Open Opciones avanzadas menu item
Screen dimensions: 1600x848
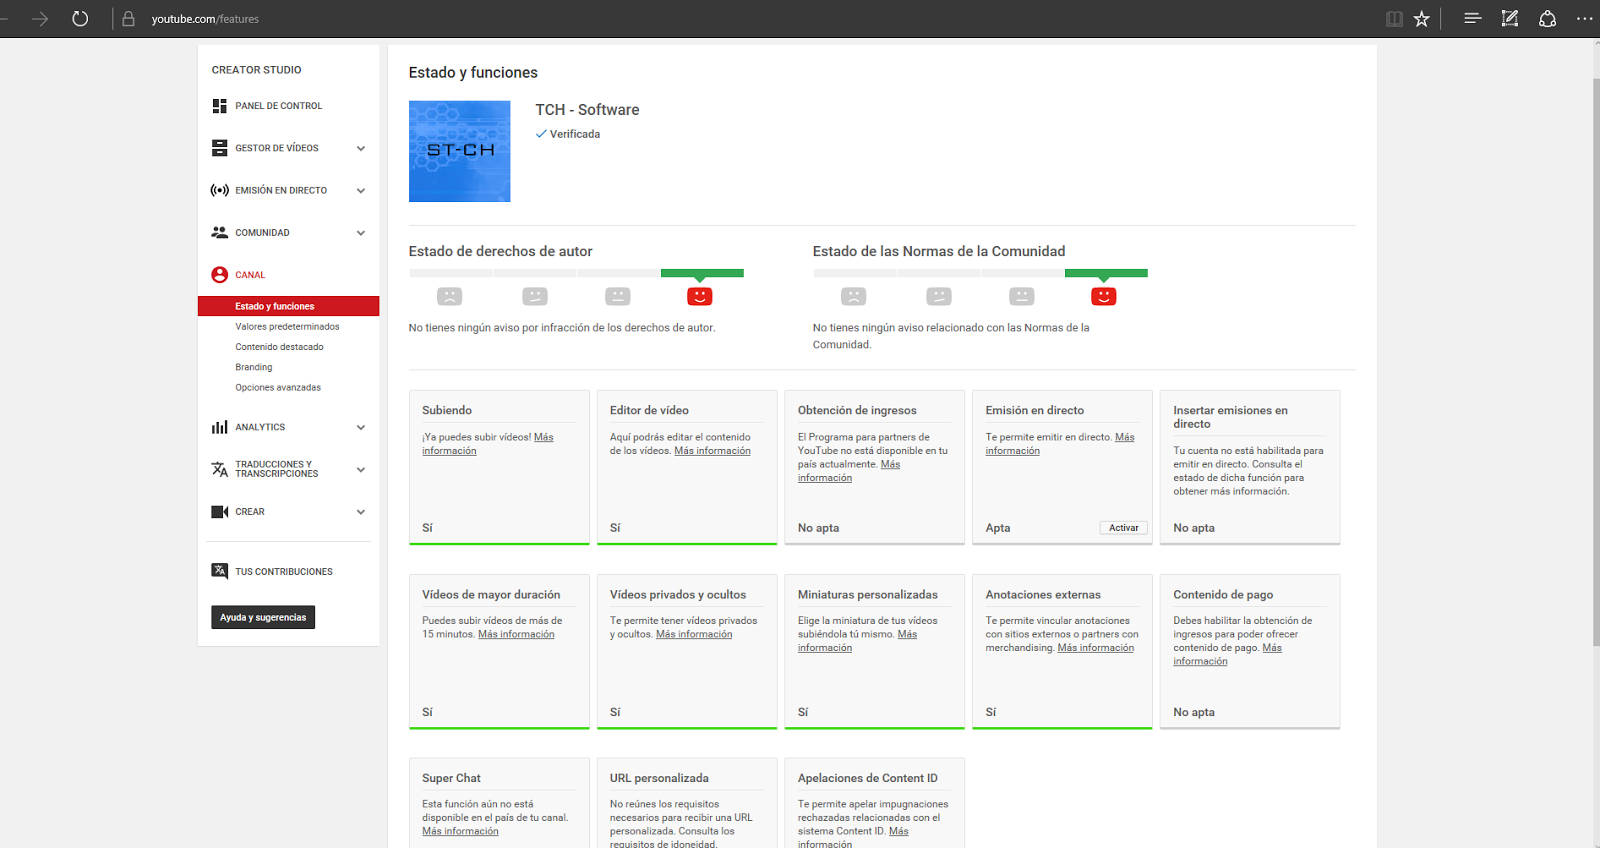click(x=278, y=388)
